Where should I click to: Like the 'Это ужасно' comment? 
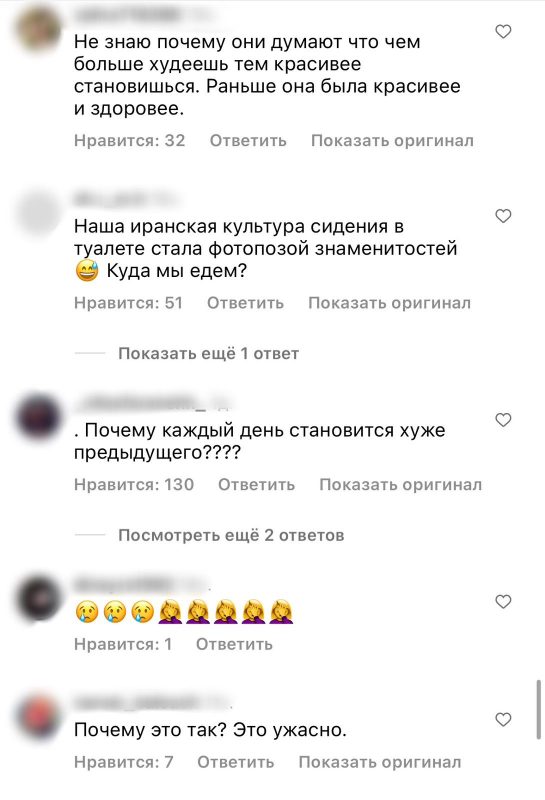click(x=503, y=719)
